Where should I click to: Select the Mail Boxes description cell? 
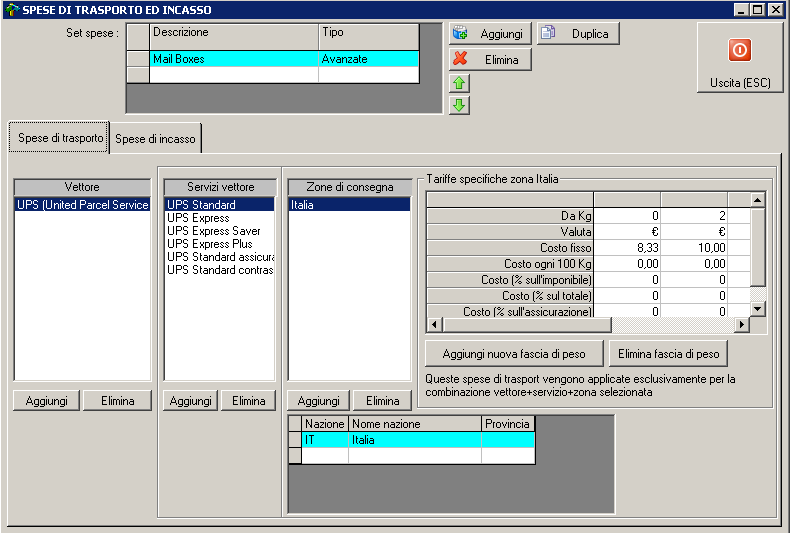(234, 59)
